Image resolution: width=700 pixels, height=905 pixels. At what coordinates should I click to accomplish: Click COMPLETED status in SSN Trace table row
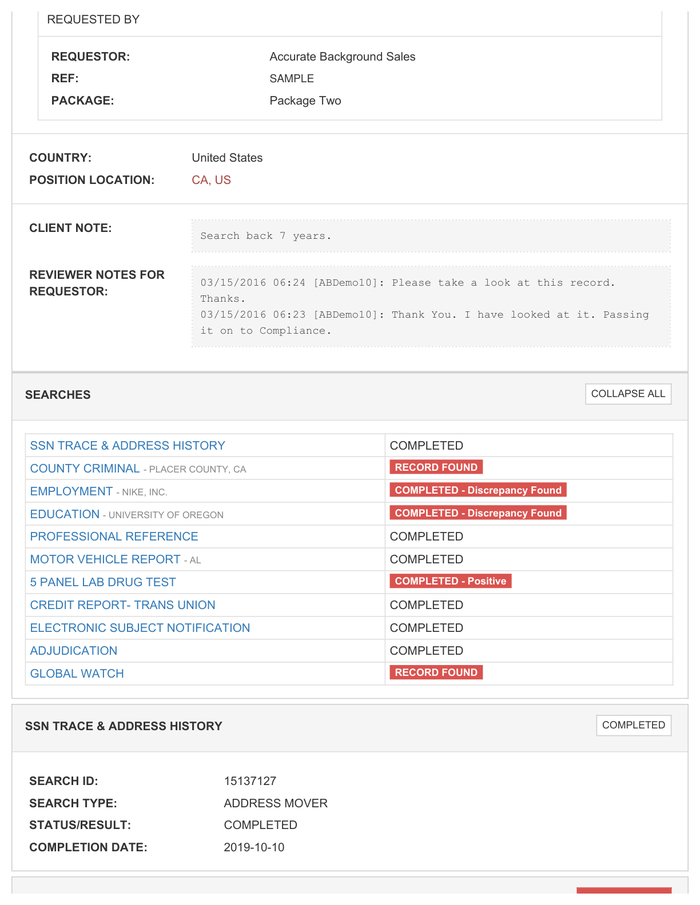426,446
